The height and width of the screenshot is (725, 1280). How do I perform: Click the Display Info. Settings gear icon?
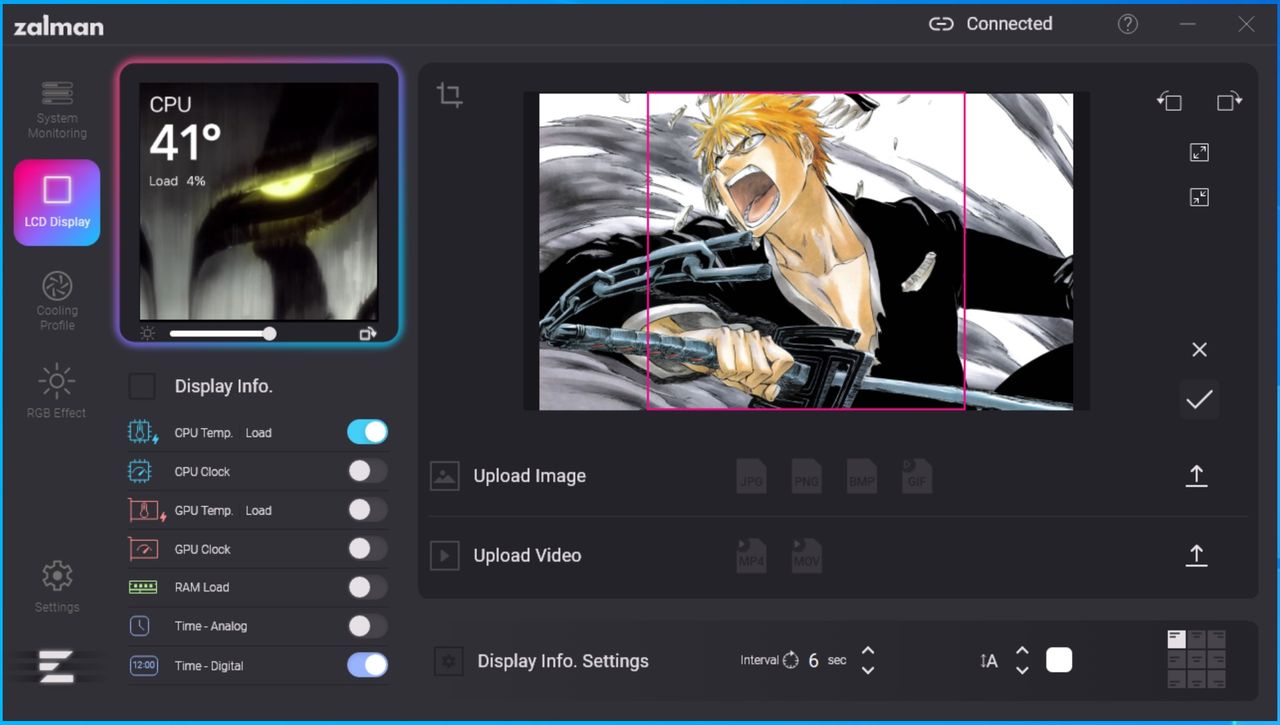[448, 661]
